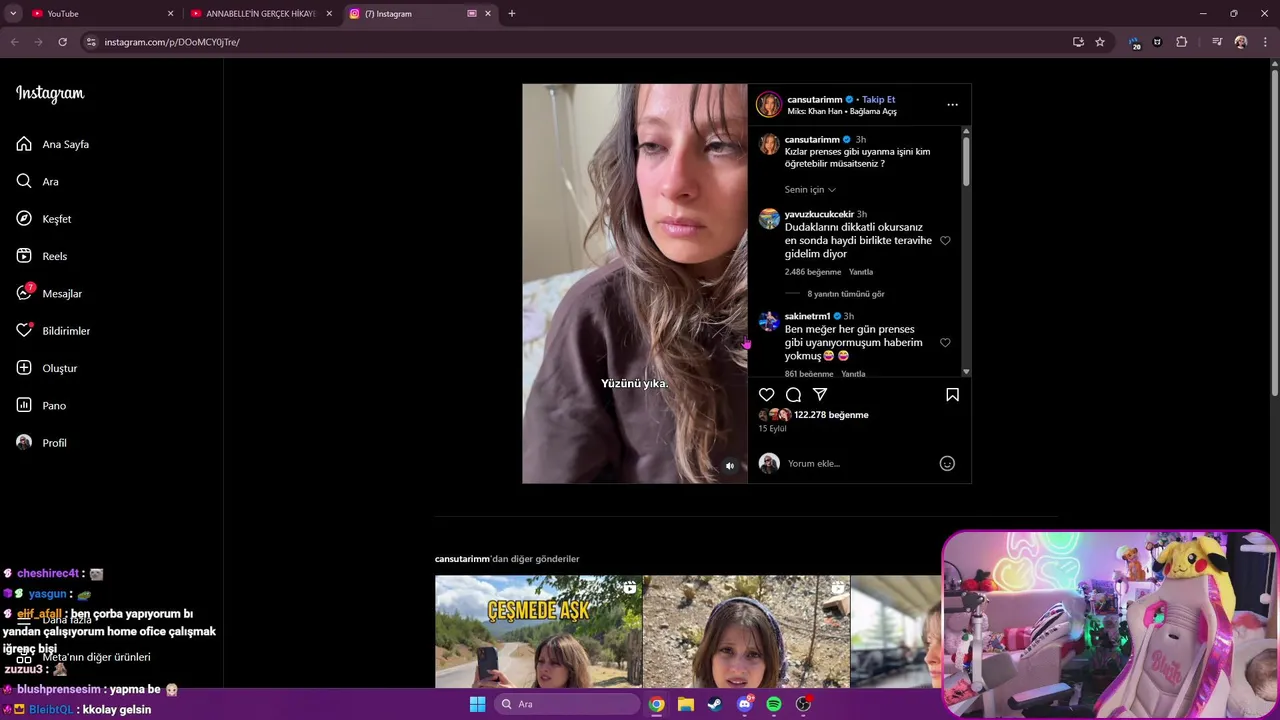Viewport: 1280px width, 720px height.
Task: Open Steam from the taskbar
Action: tap(715, 704)
